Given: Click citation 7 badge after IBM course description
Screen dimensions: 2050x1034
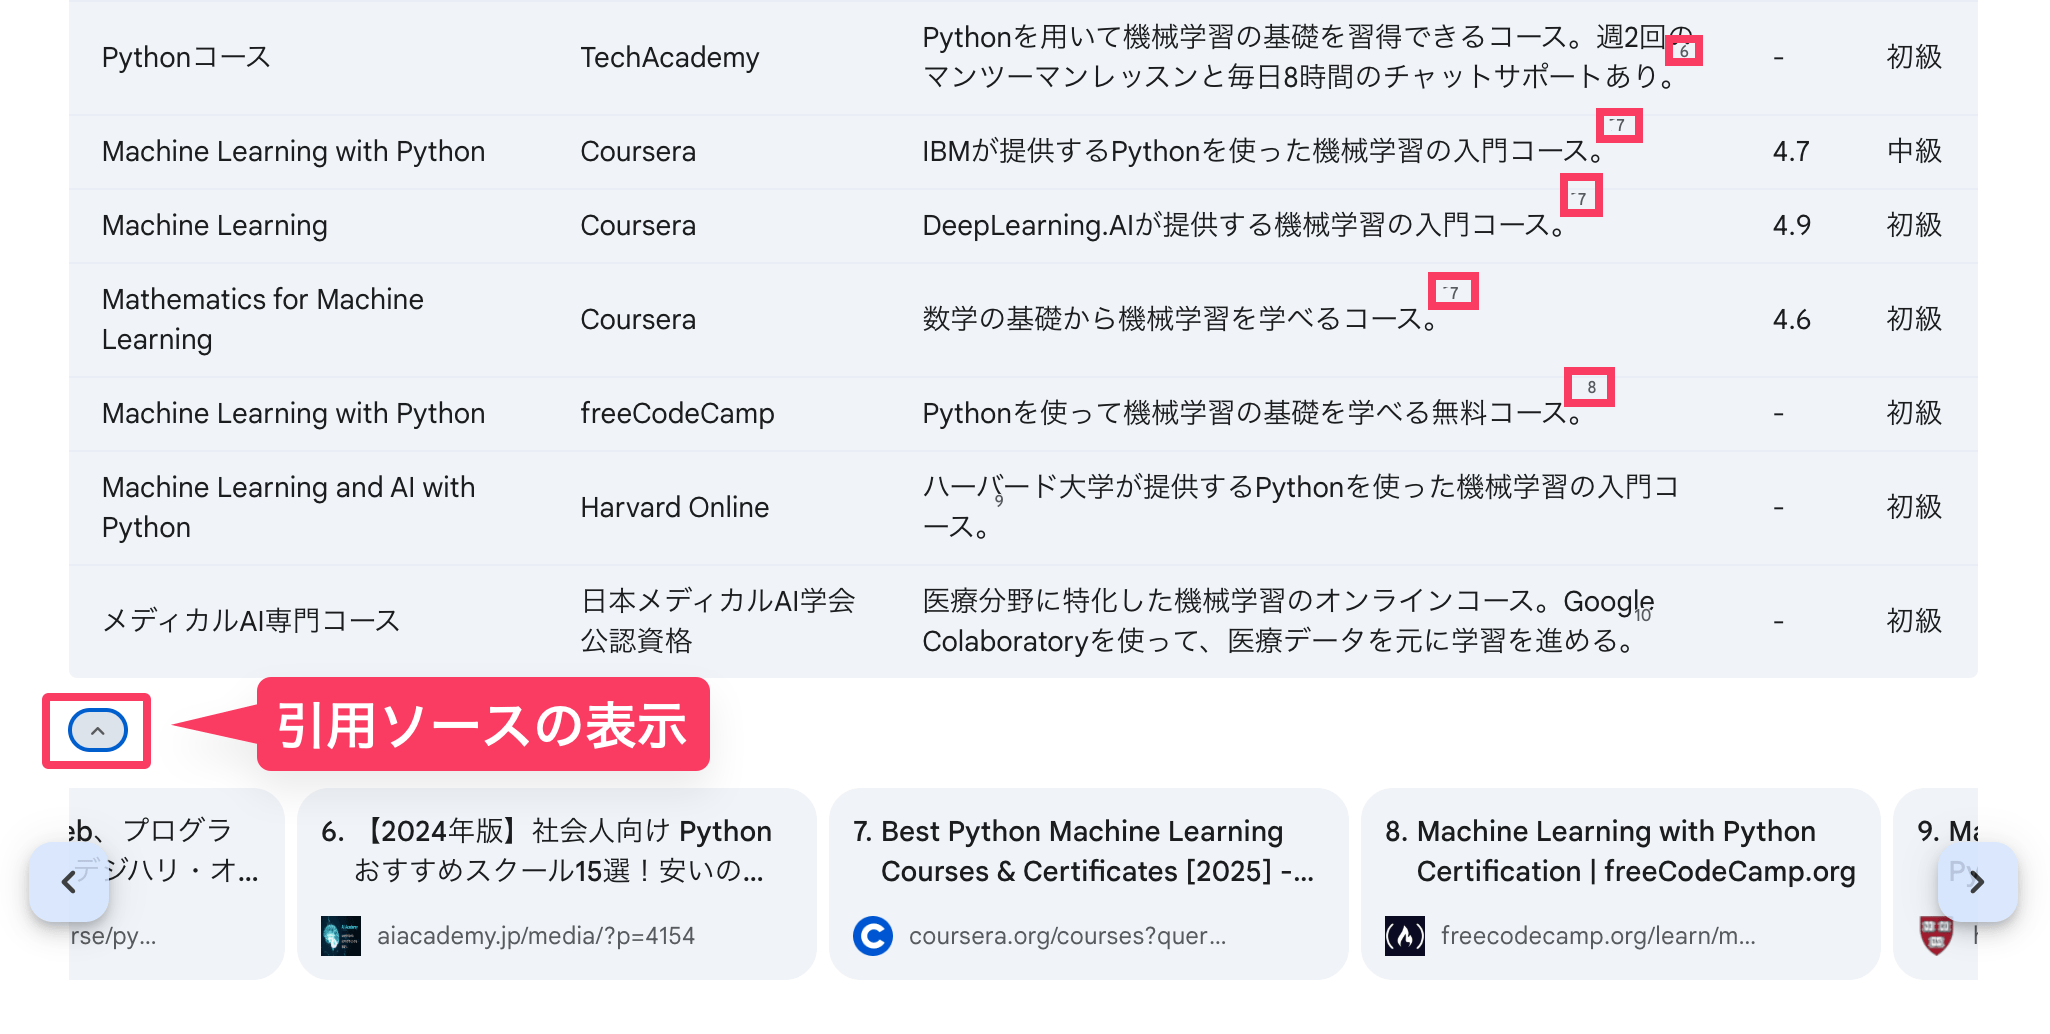Looking at the screenshot, I should point(1619,125).
